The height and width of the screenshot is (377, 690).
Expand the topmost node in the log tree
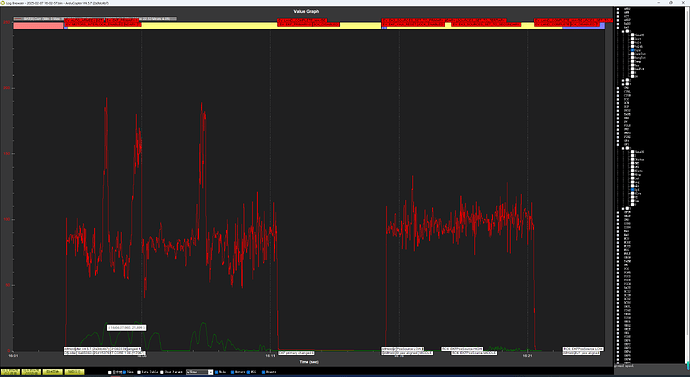(x=618, y=9)
